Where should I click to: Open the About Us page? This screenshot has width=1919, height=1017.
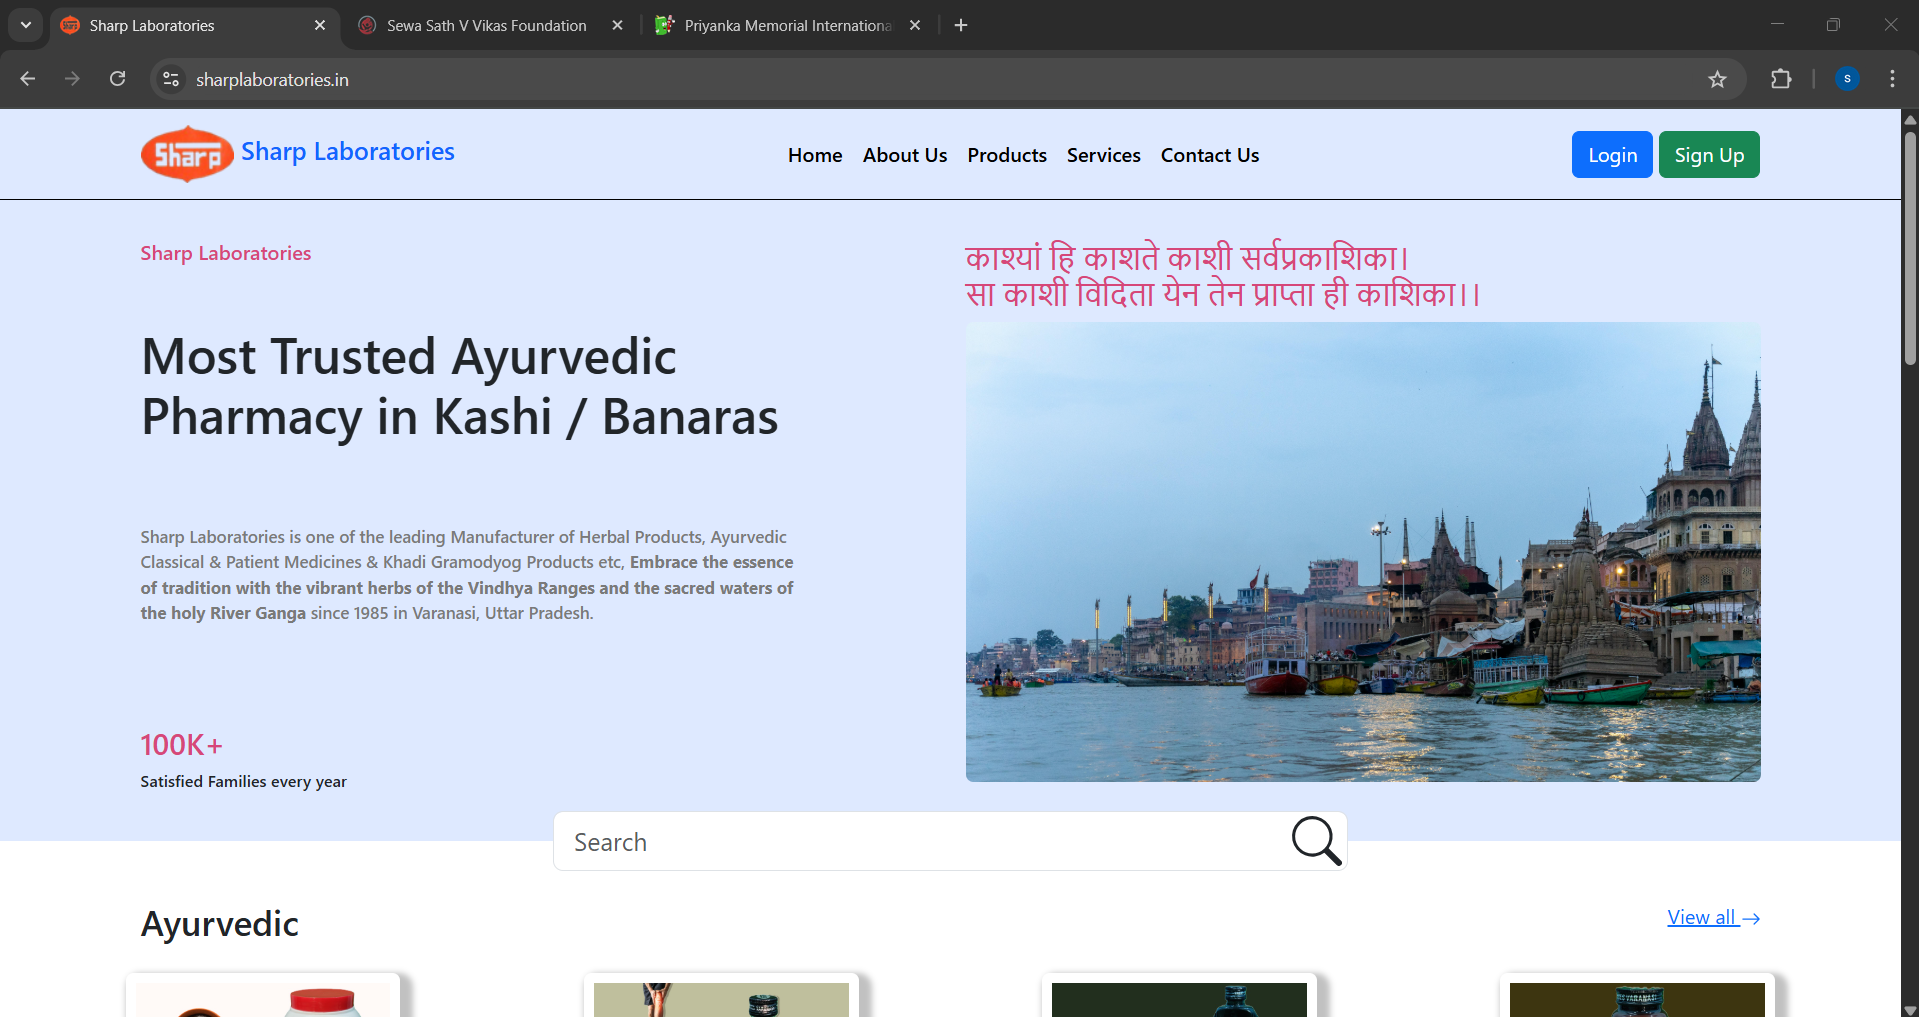tap(905, 155)
